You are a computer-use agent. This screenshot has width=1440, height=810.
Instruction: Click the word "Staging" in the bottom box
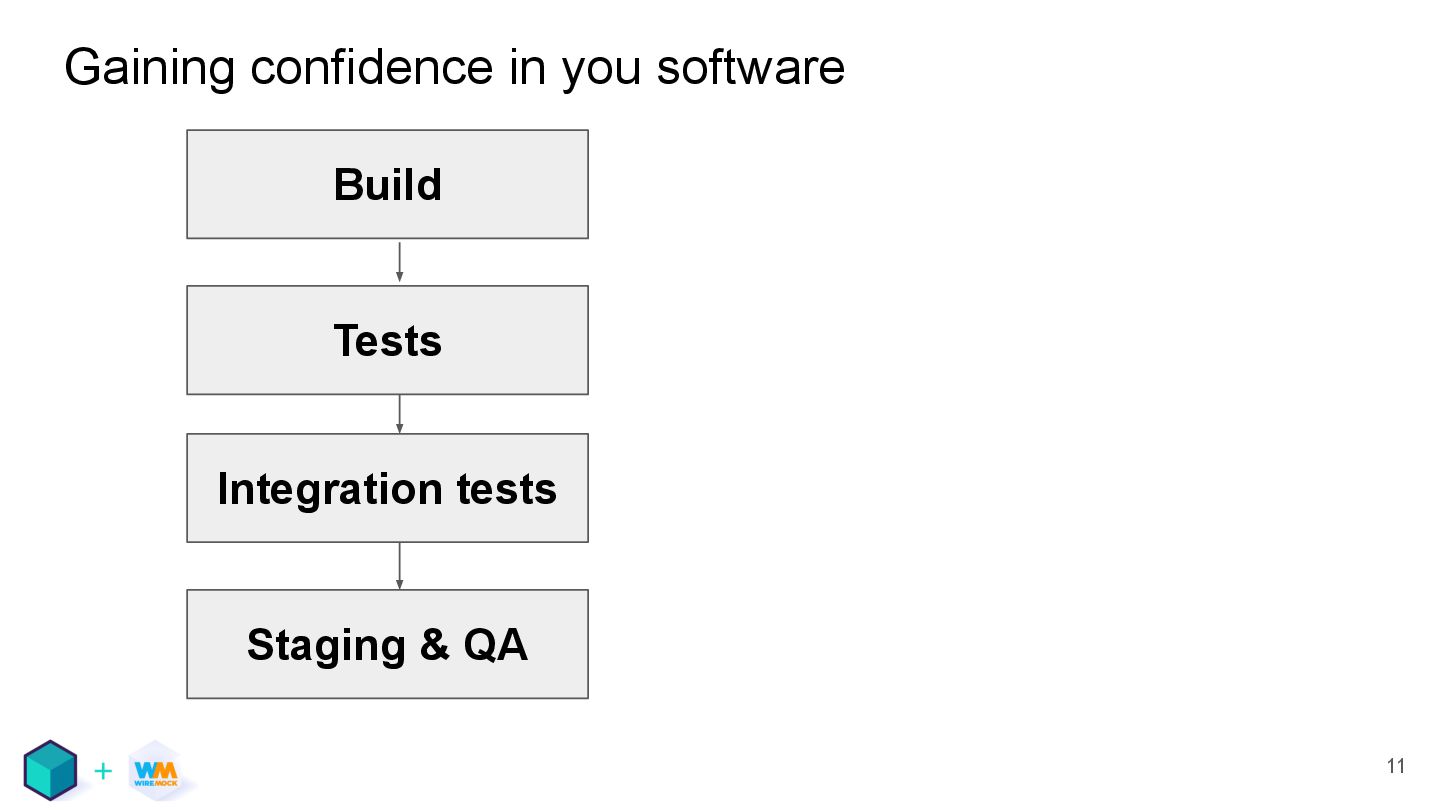(x=326, y=645)
